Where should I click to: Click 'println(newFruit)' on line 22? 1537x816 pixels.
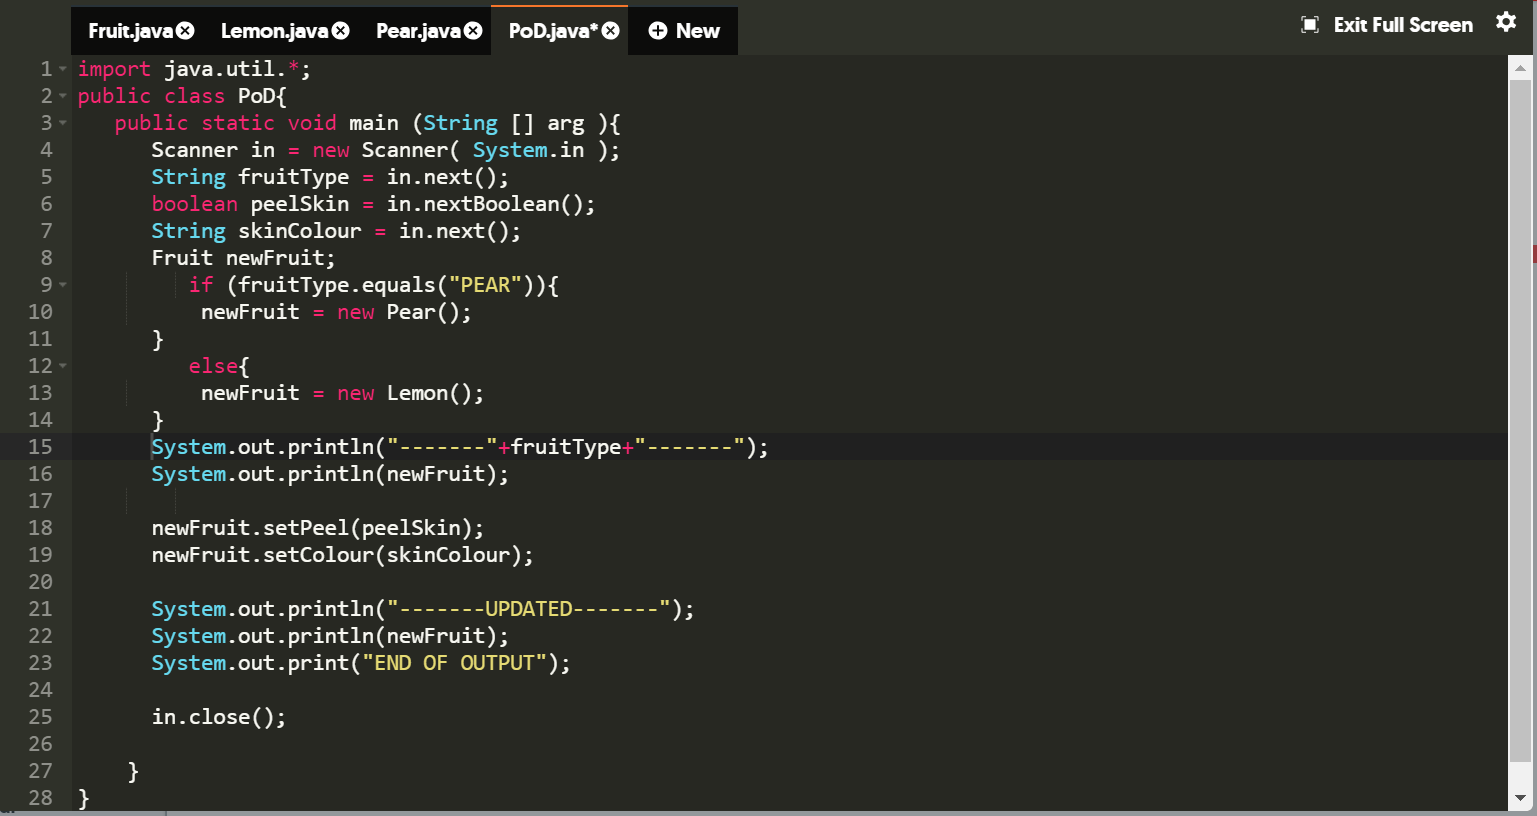pyautogui.click(x=392, y=636)
